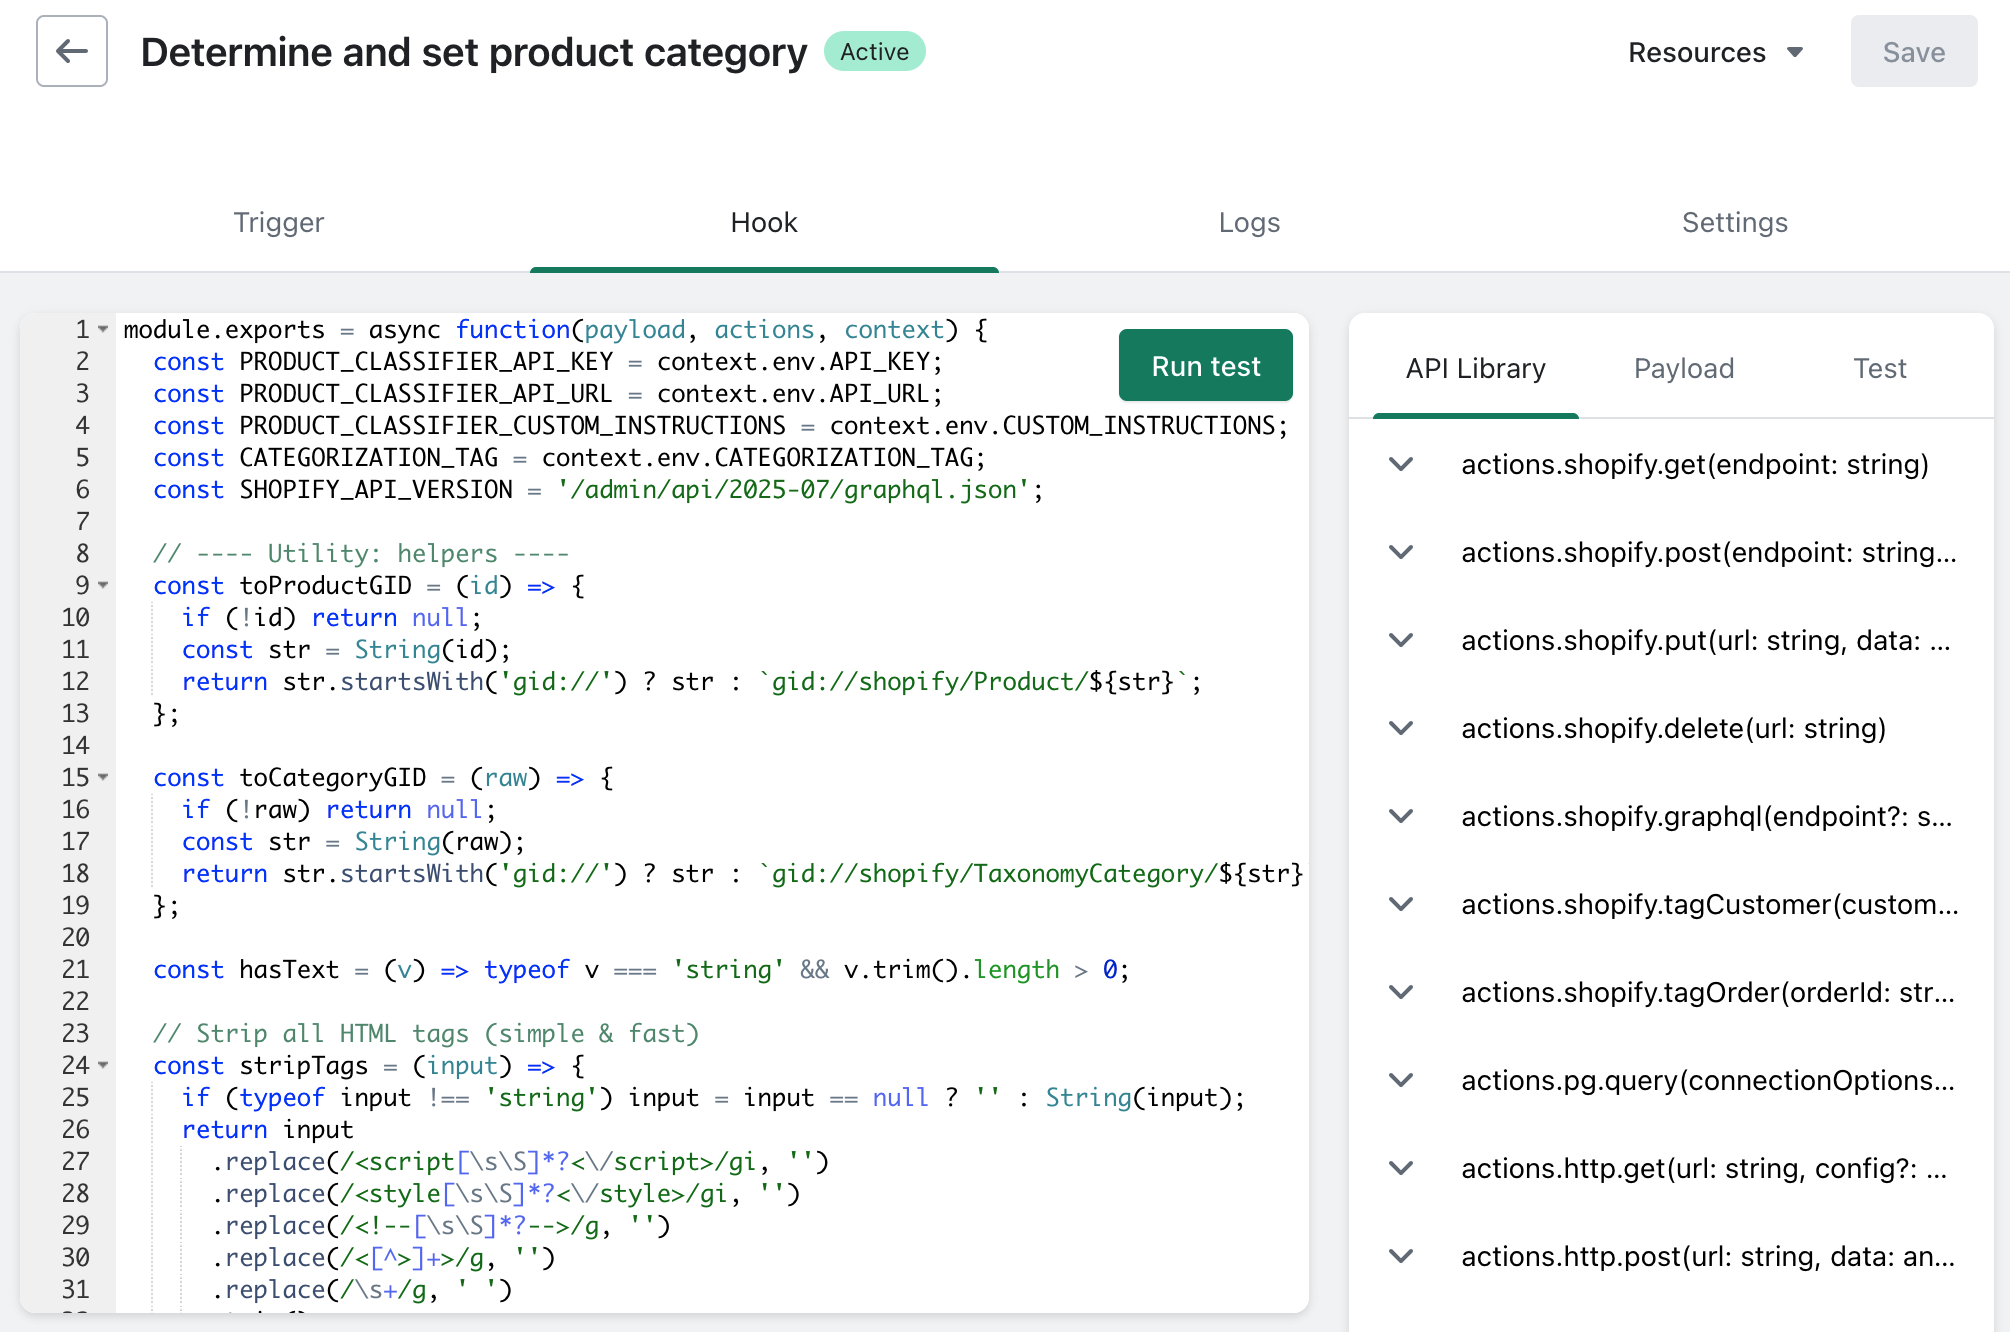The height and width of the screenshot is (1332, 2010).
Task: Expand the actions.shopify.delete chevron
Action: 1401,728
